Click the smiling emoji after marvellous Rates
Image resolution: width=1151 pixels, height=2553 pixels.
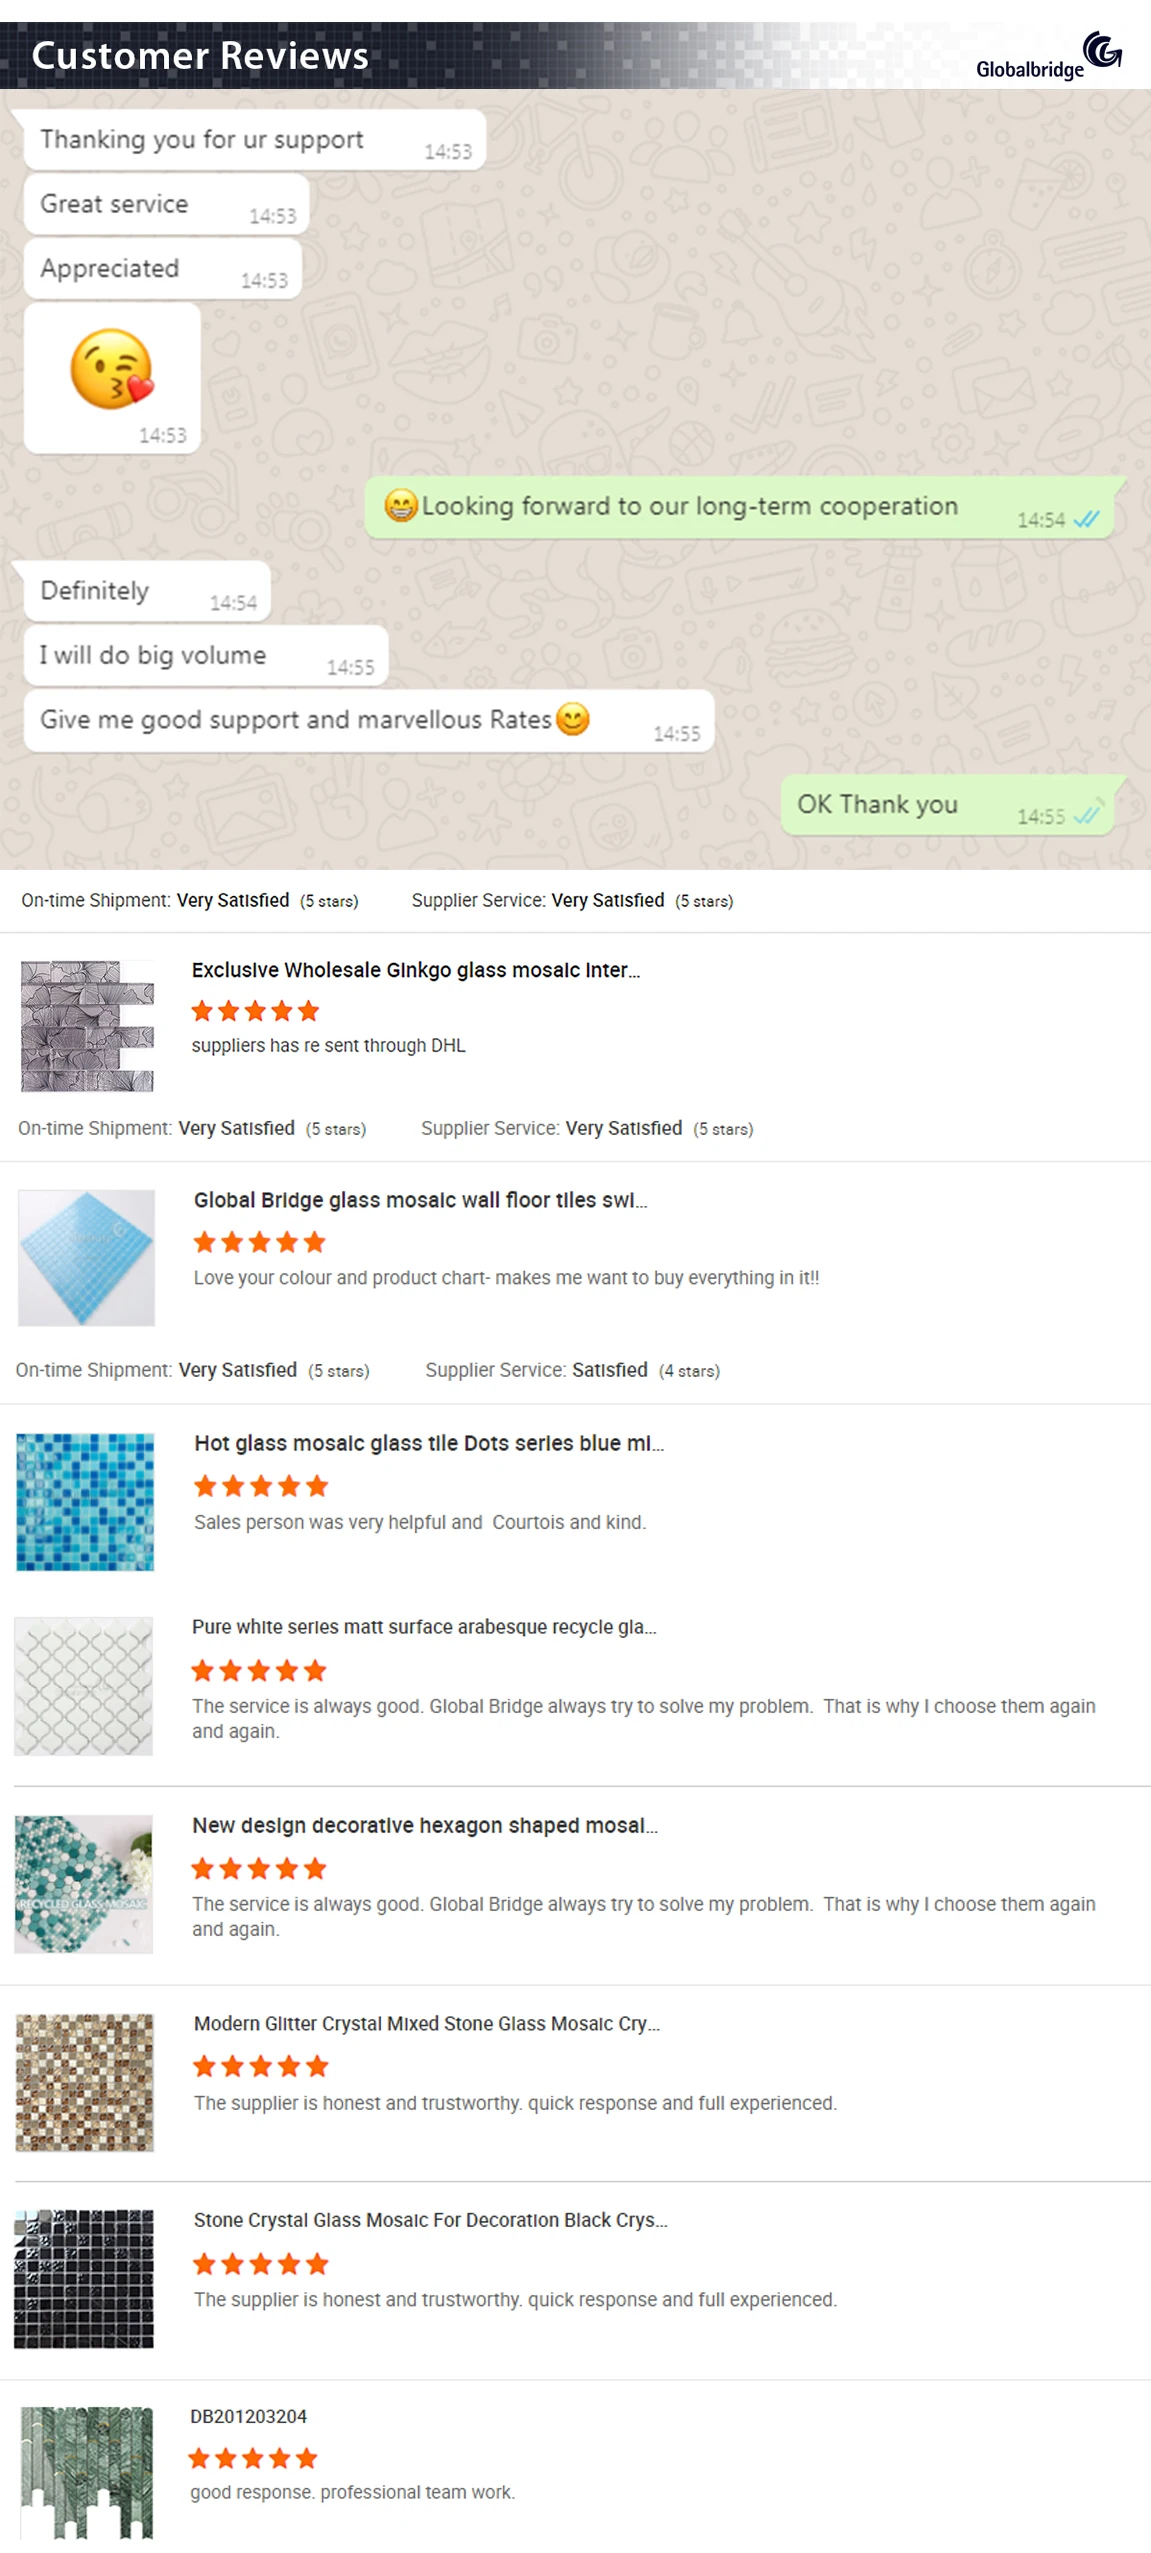click(x=573, y=719)
